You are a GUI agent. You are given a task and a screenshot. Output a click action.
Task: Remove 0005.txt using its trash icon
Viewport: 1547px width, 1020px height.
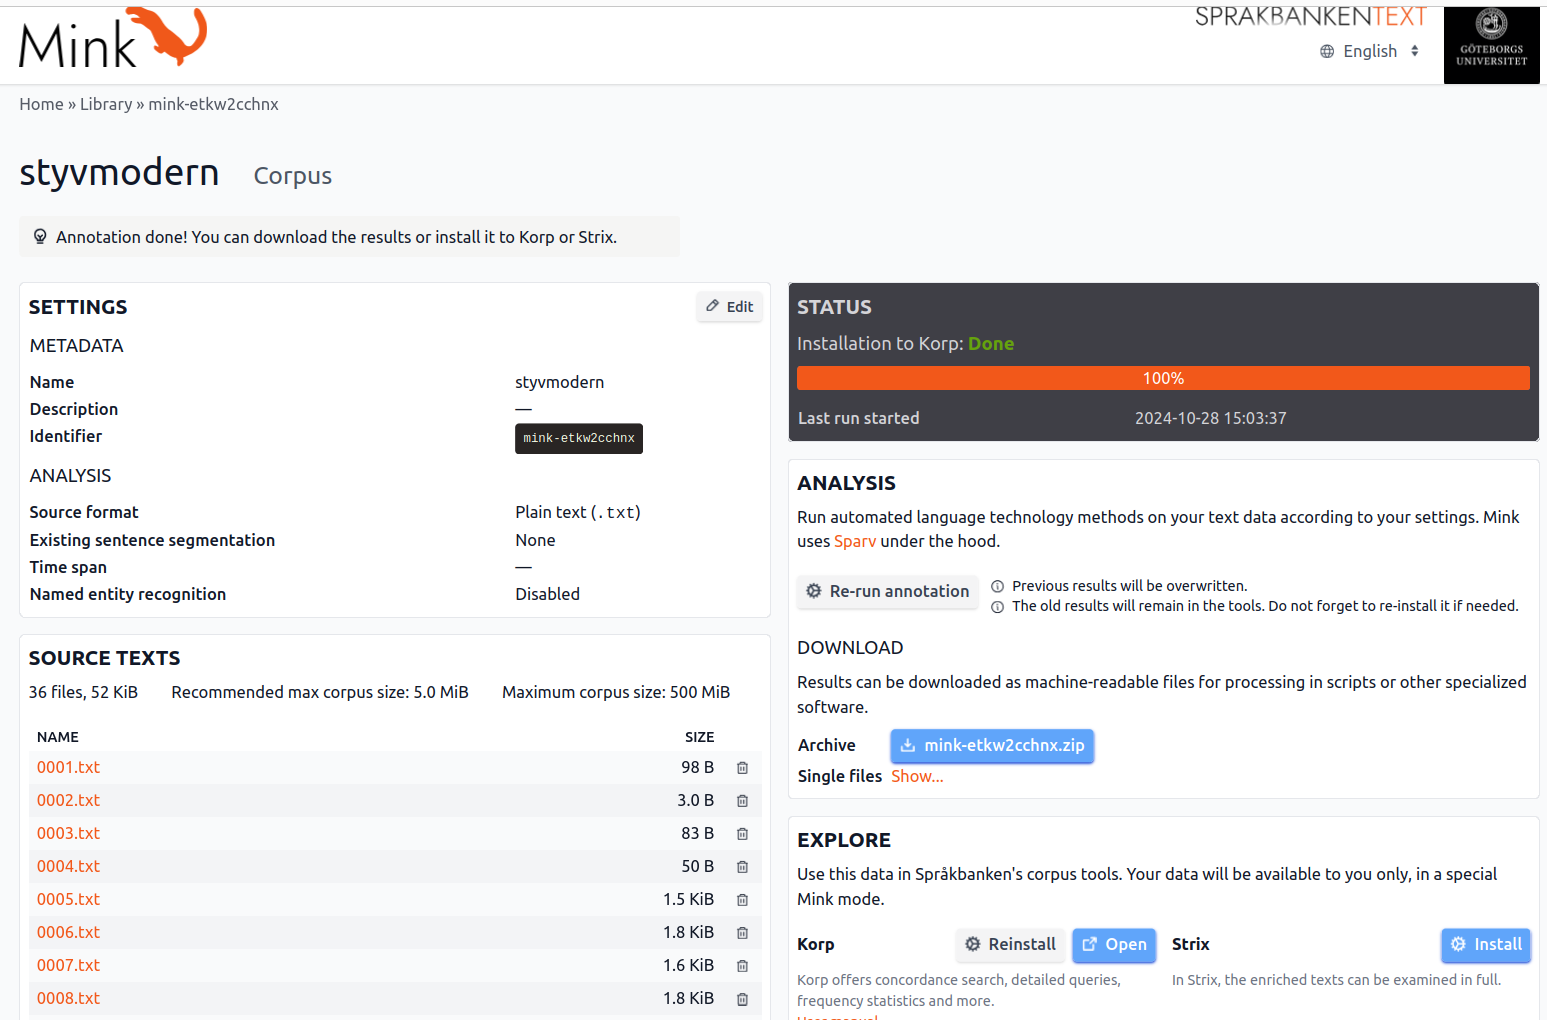click(x=742, y=900)
